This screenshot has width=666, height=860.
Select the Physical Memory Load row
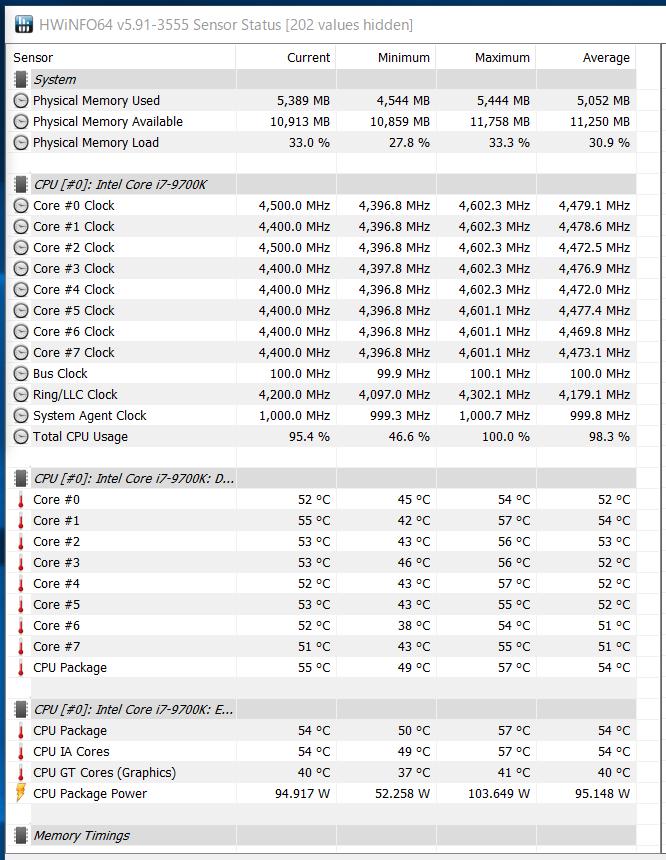[x=321, y=143]
